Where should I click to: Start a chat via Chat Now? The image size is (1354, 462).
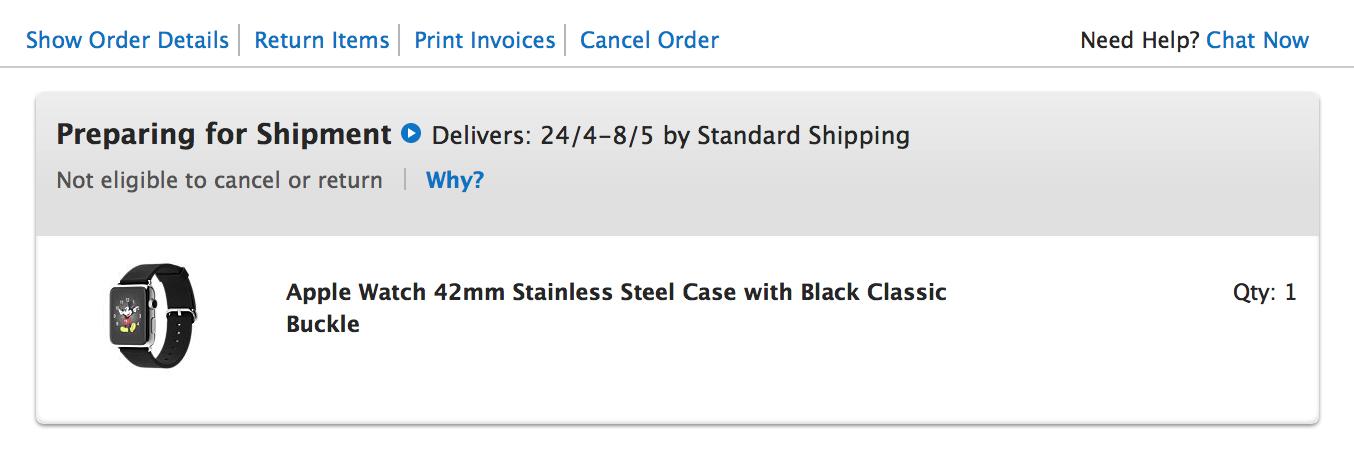[x=1257, y=40]
